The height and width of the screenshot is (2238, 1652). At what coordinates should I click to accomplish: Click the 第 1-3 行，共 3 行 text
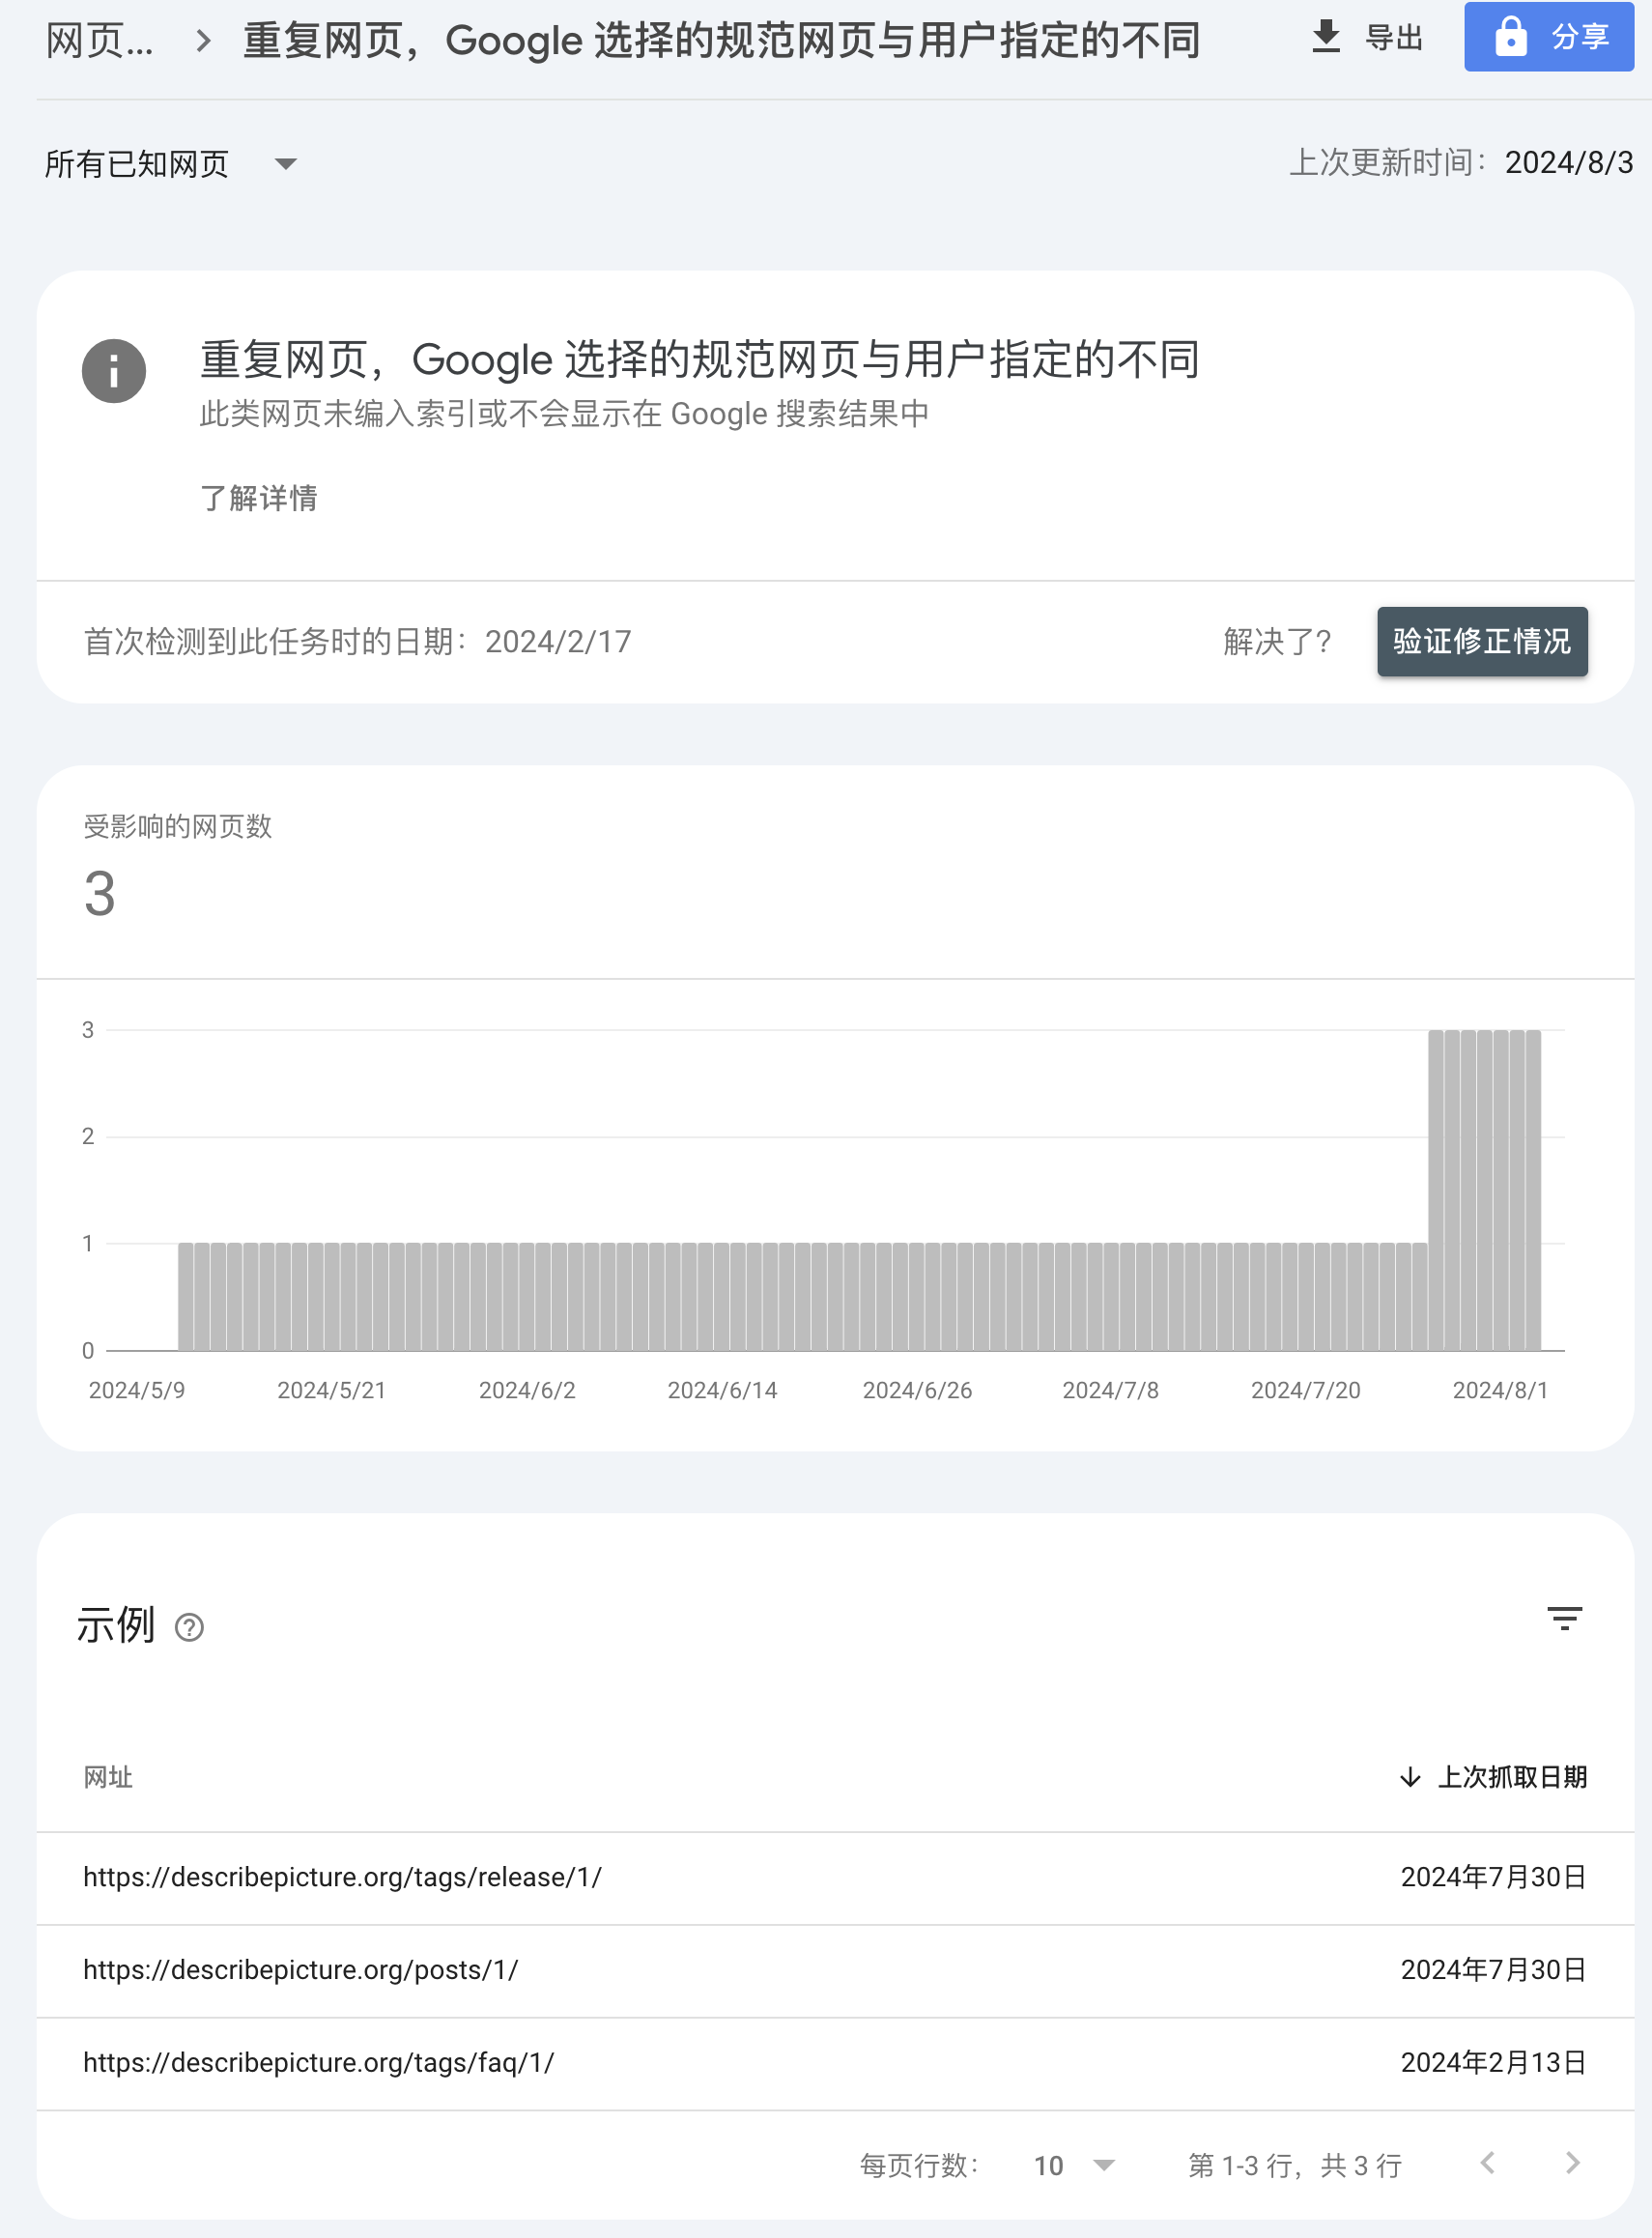(1295, 2165)
